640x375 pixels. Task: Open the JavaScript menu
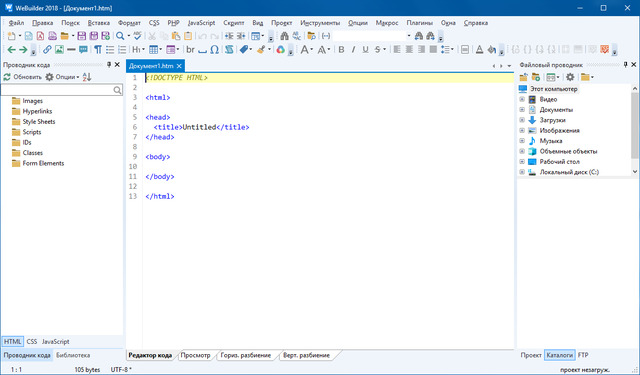[201, 23]
